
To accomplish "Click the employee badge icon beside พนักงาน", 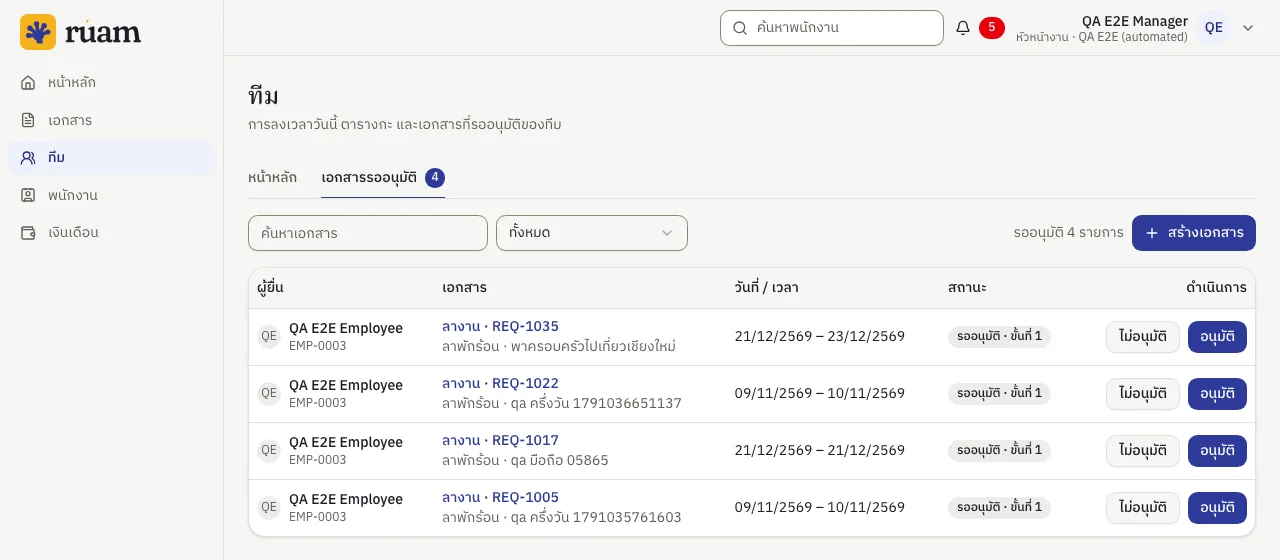I will [x=28, y=195].
